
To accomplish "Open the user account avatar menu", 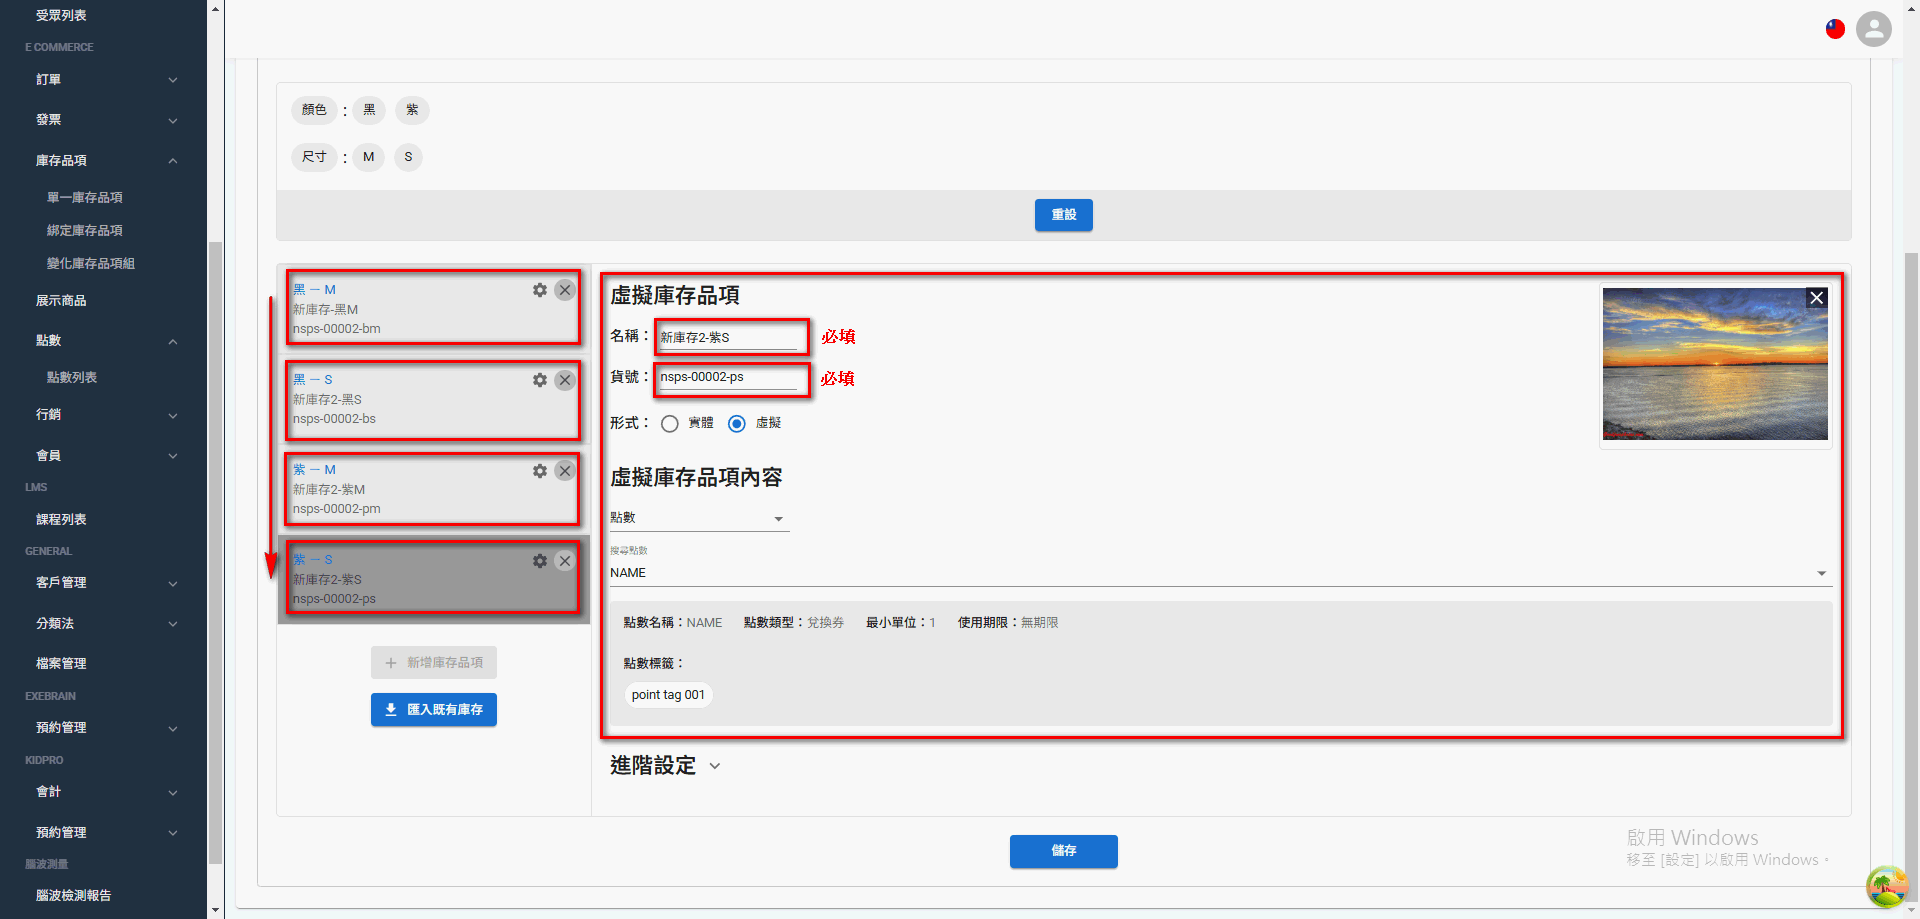I will point(1874,29).
